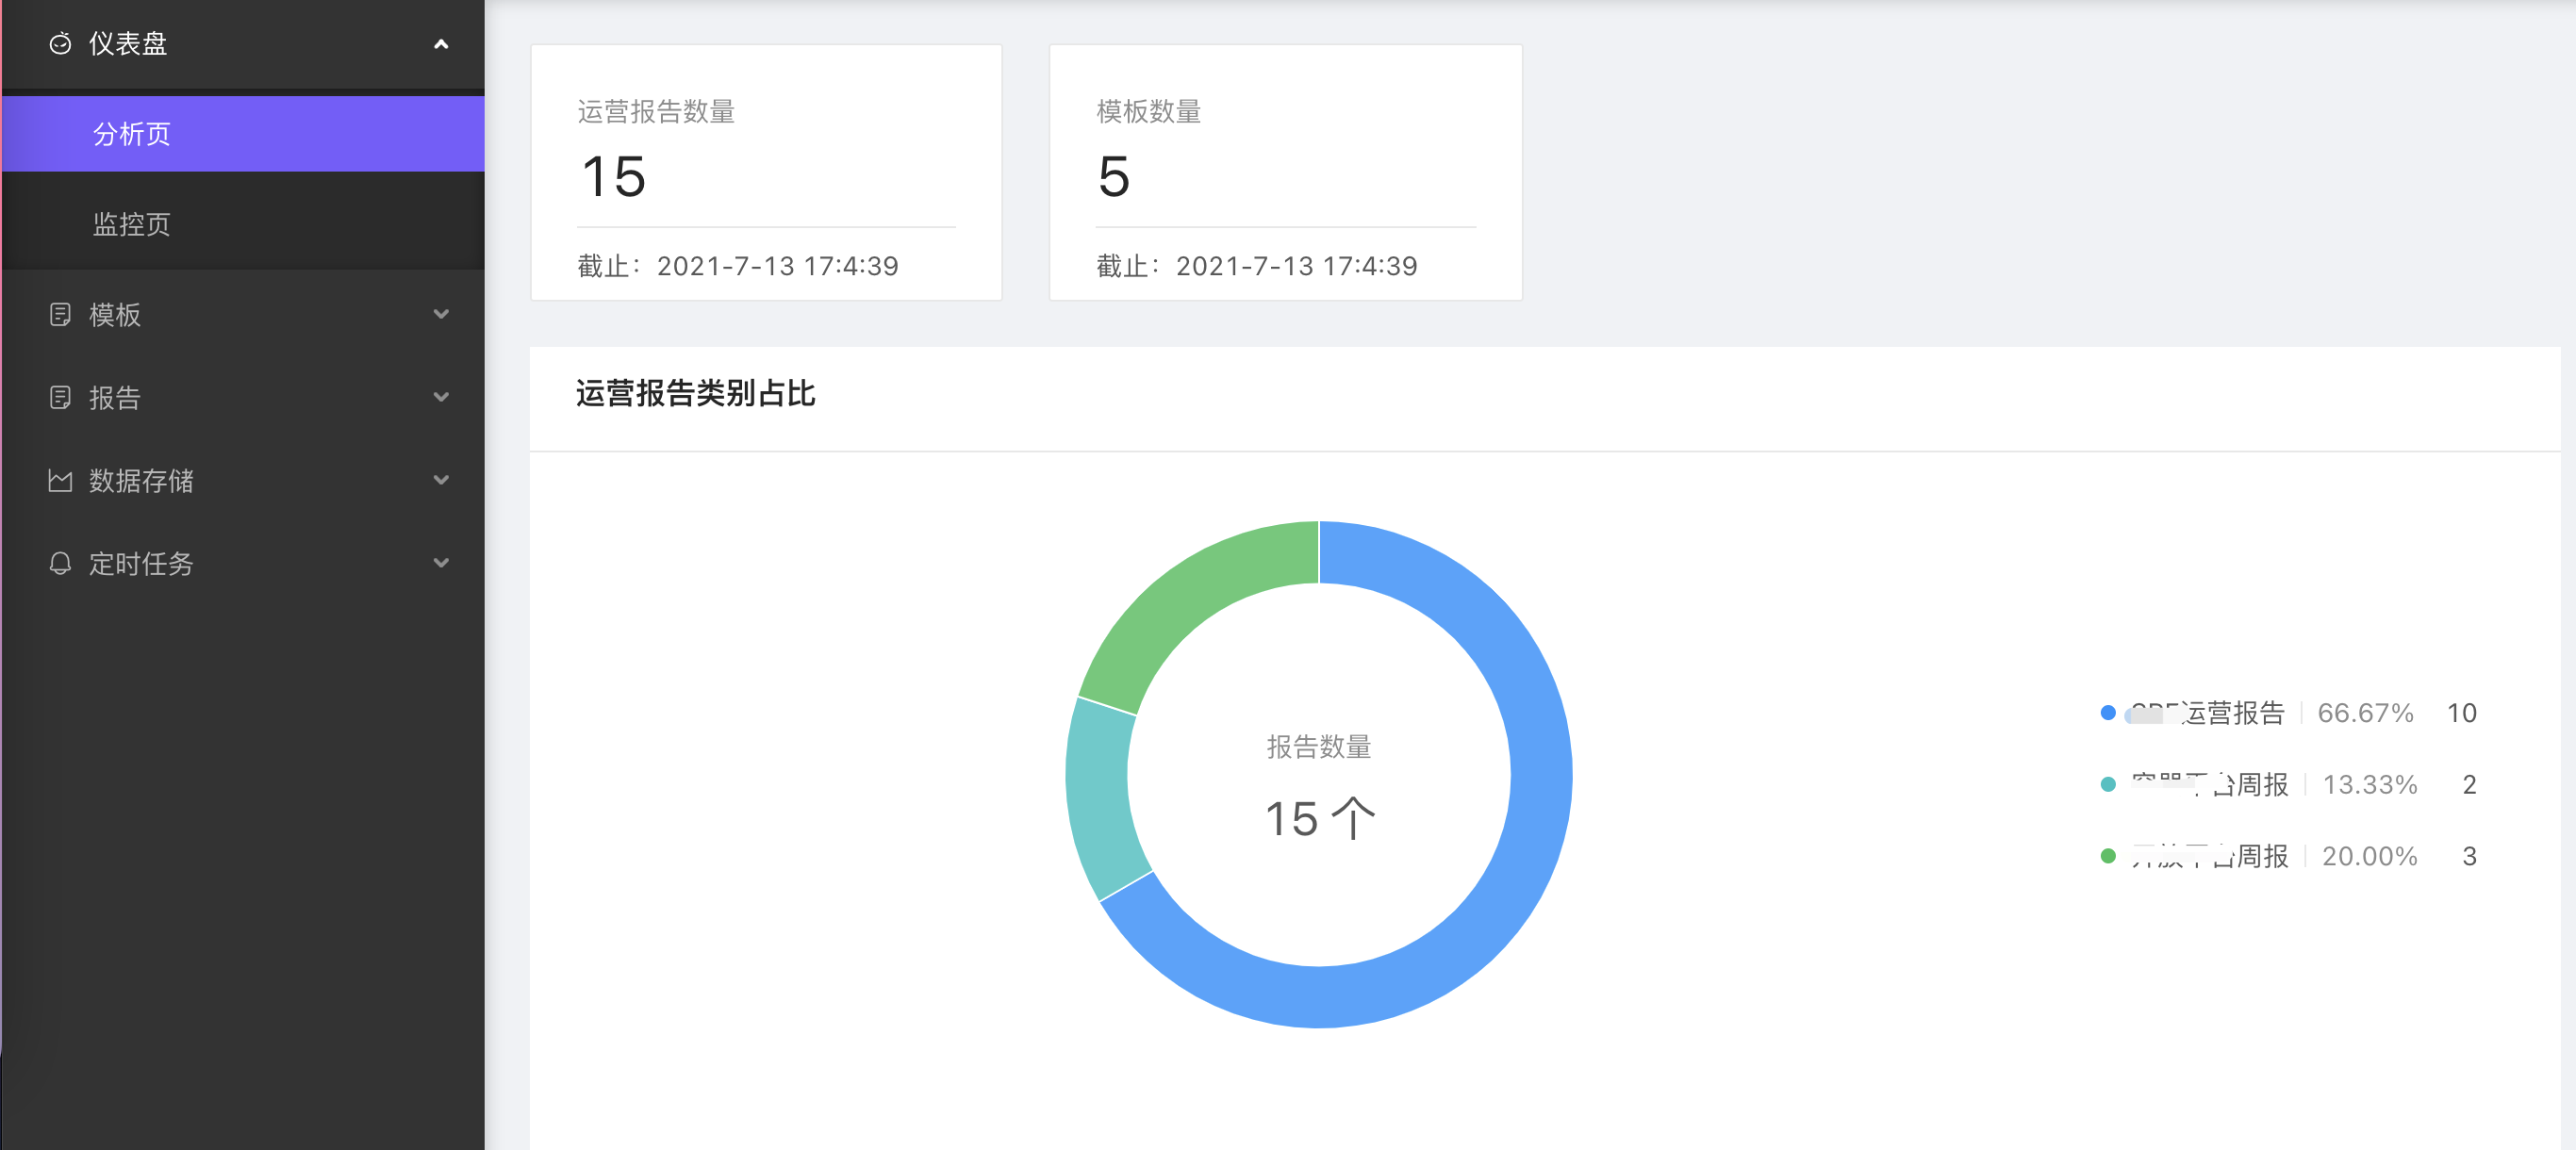2576x1150 pixels.
Task: Toggle the green legend dot for 20.00% 周报
Action: pos(2107,856)
